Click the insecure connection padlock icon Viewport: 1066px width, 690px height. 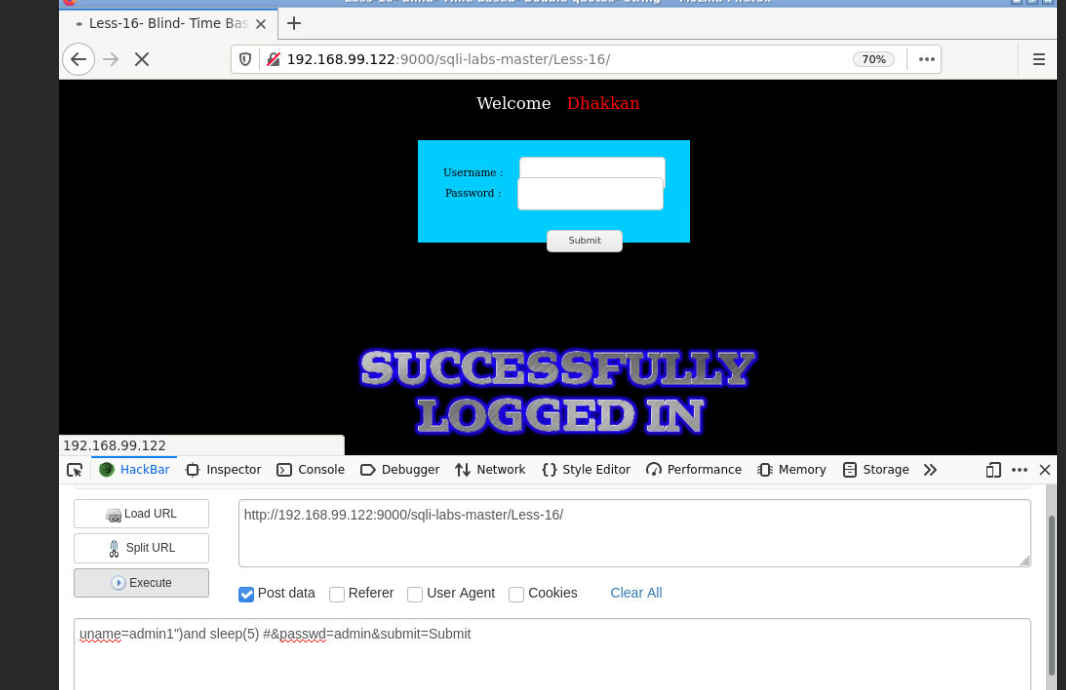pyautogui.click(x=273, y=59)
